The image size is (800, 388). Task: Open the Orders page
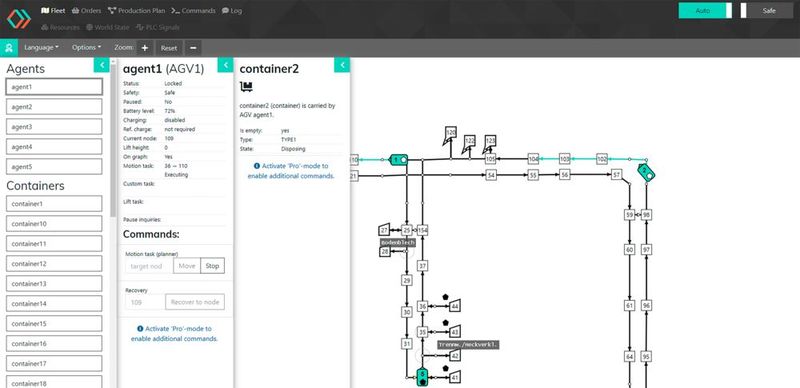tap(86, 10)
